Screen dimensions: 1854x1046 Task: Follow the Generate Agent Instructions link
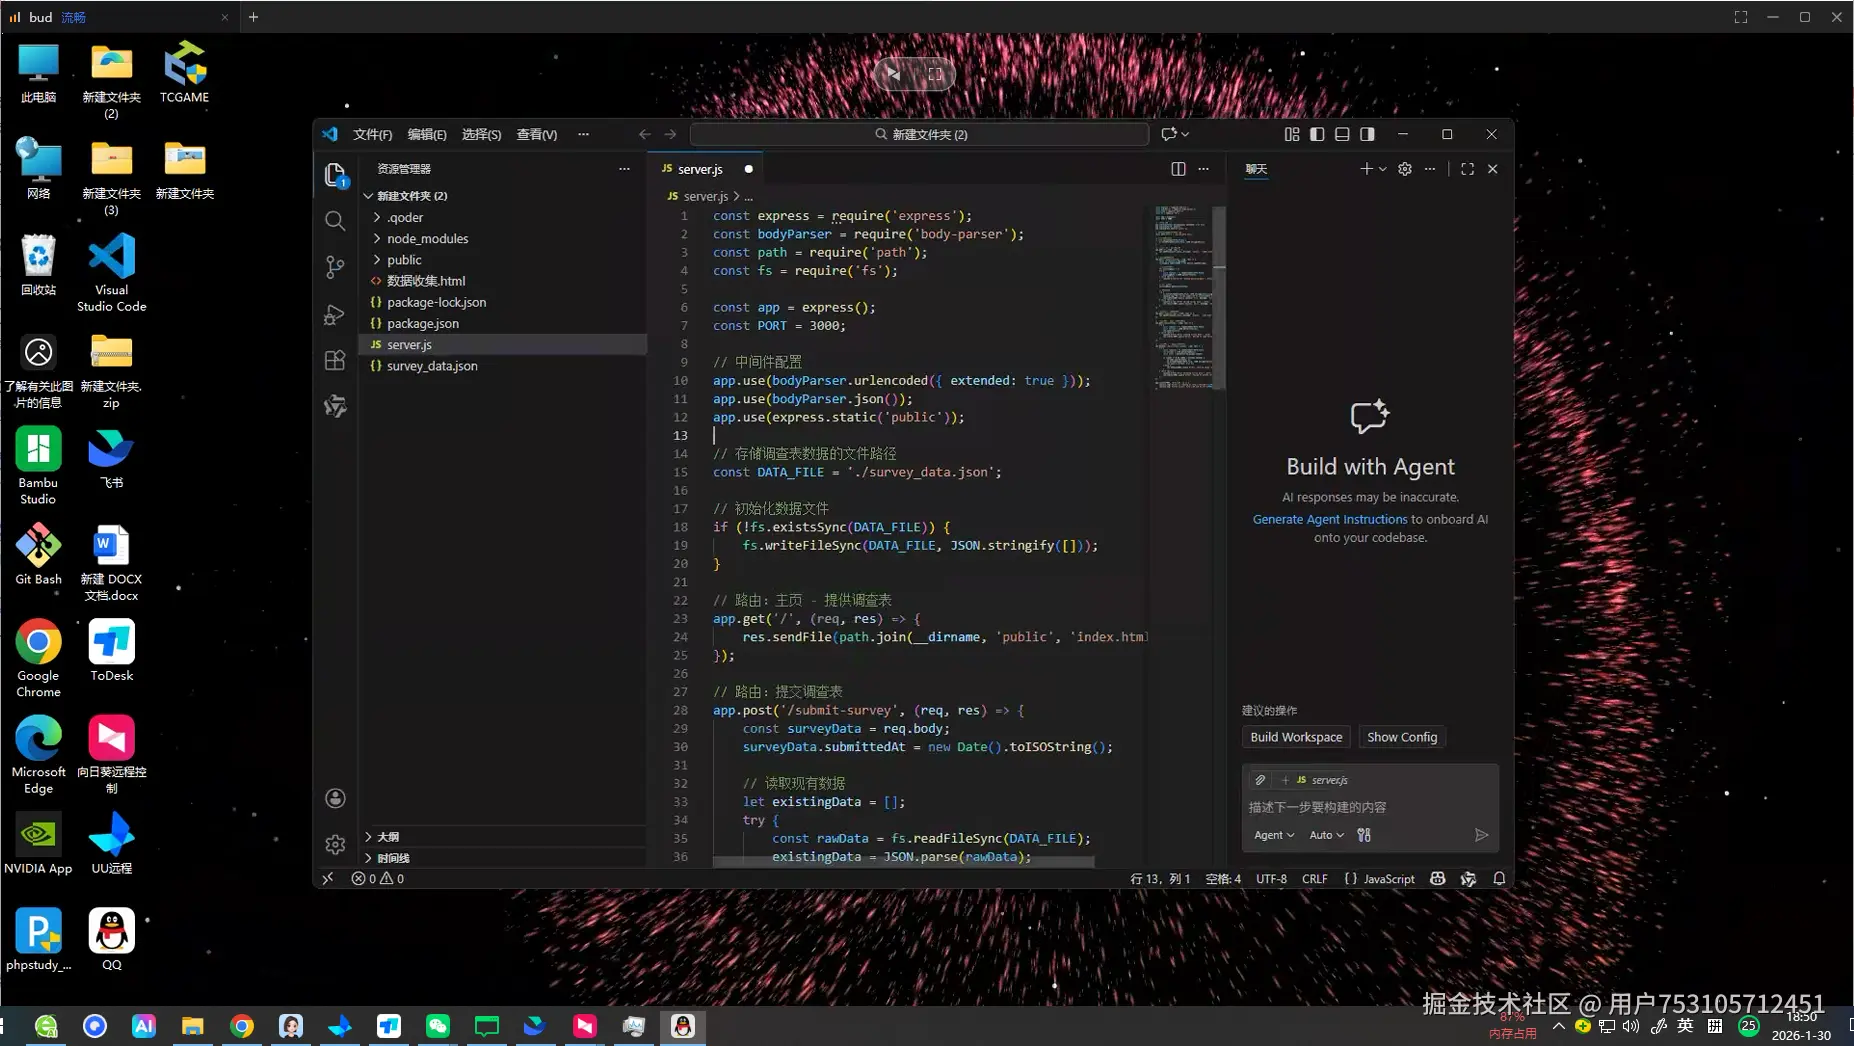point(1330,519)
